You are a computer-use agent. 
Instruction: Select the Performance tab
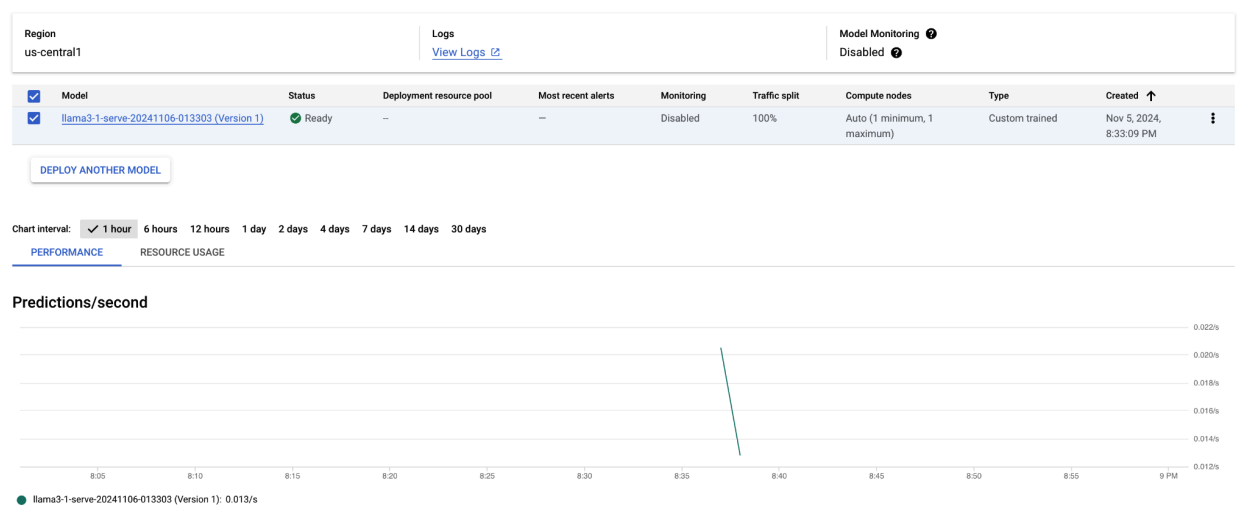click(x=67, y=252)
